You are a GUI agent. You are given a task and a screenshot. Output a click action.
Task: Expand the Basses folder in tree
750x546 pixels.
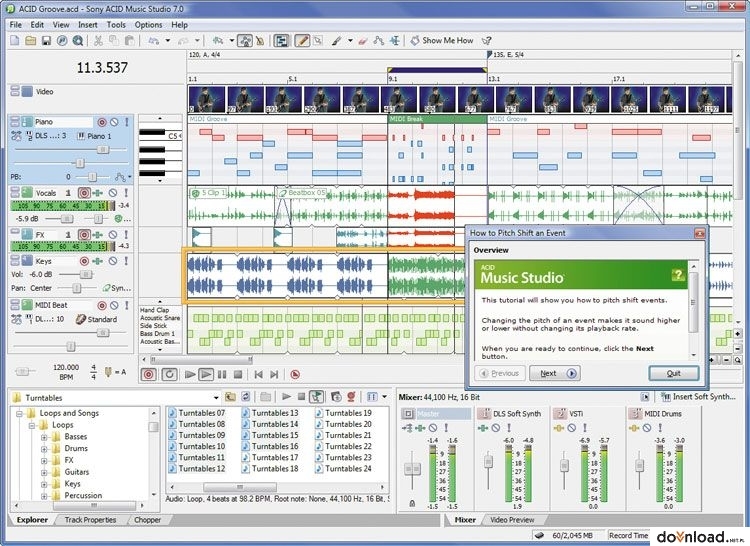pos(44,437)
